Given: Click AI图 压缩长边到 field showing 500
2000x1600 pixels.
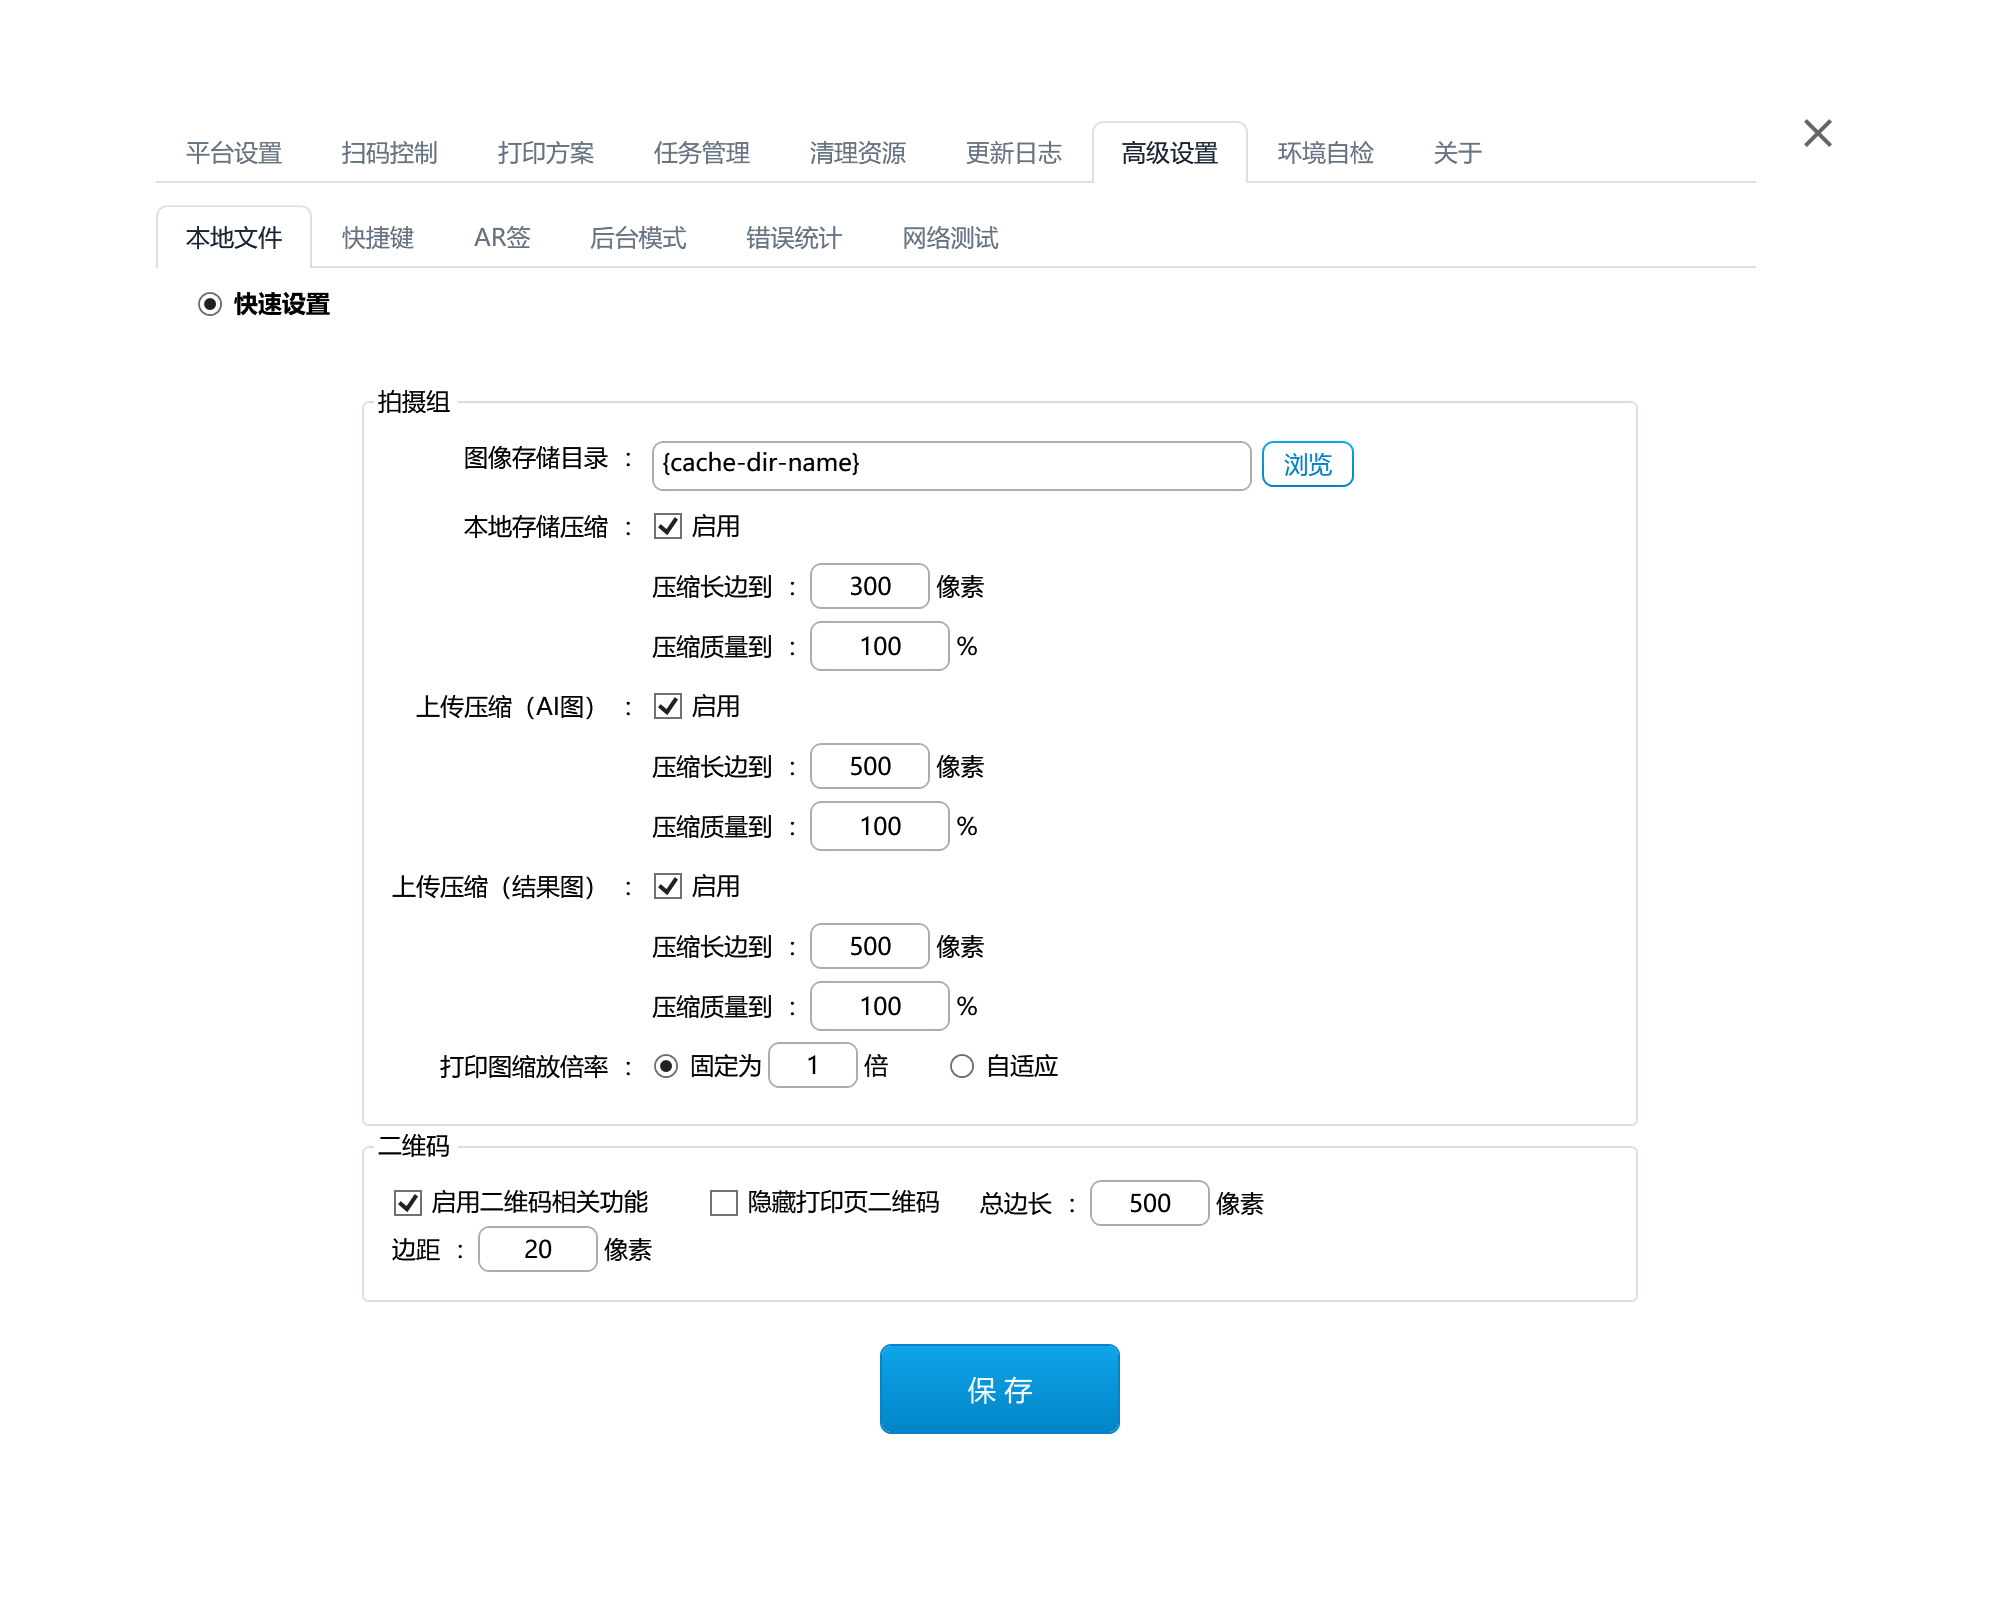Looking at the screenshot, I should pos(870,766).
